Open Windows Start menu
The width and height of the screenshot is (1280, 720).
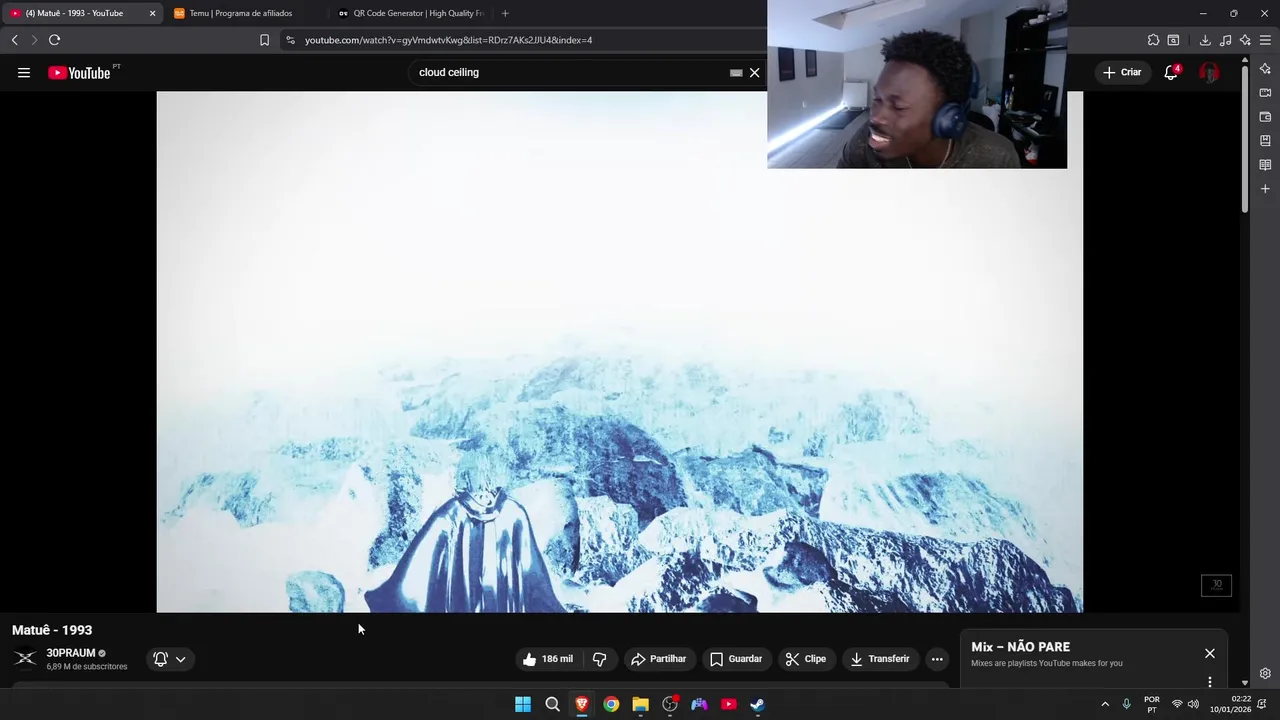click(523, 704)
